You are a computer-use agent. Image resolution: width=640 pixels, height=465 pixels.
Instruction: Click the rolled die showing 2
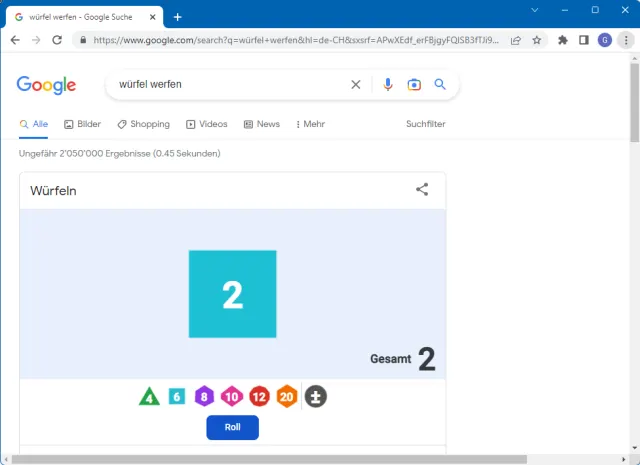[232, 294]
